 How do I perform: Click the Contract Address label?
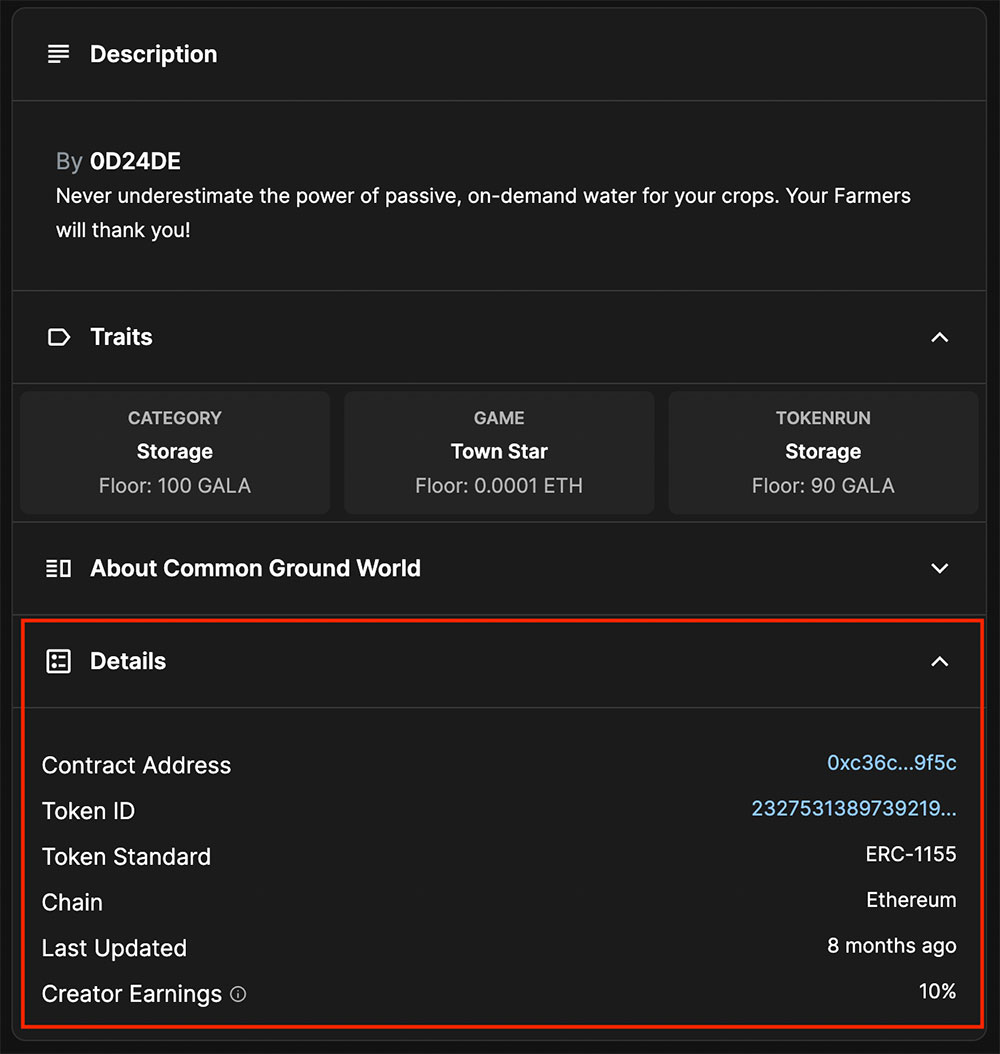[136, 766]
